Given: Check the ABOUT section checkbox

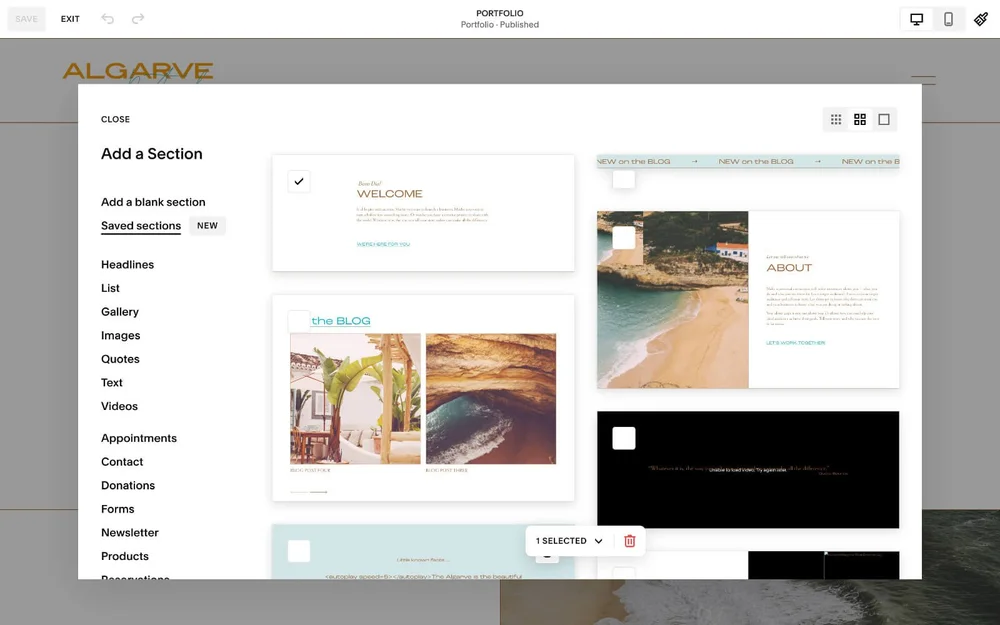Looking at the screenshot, I should (x=624, y=238).
